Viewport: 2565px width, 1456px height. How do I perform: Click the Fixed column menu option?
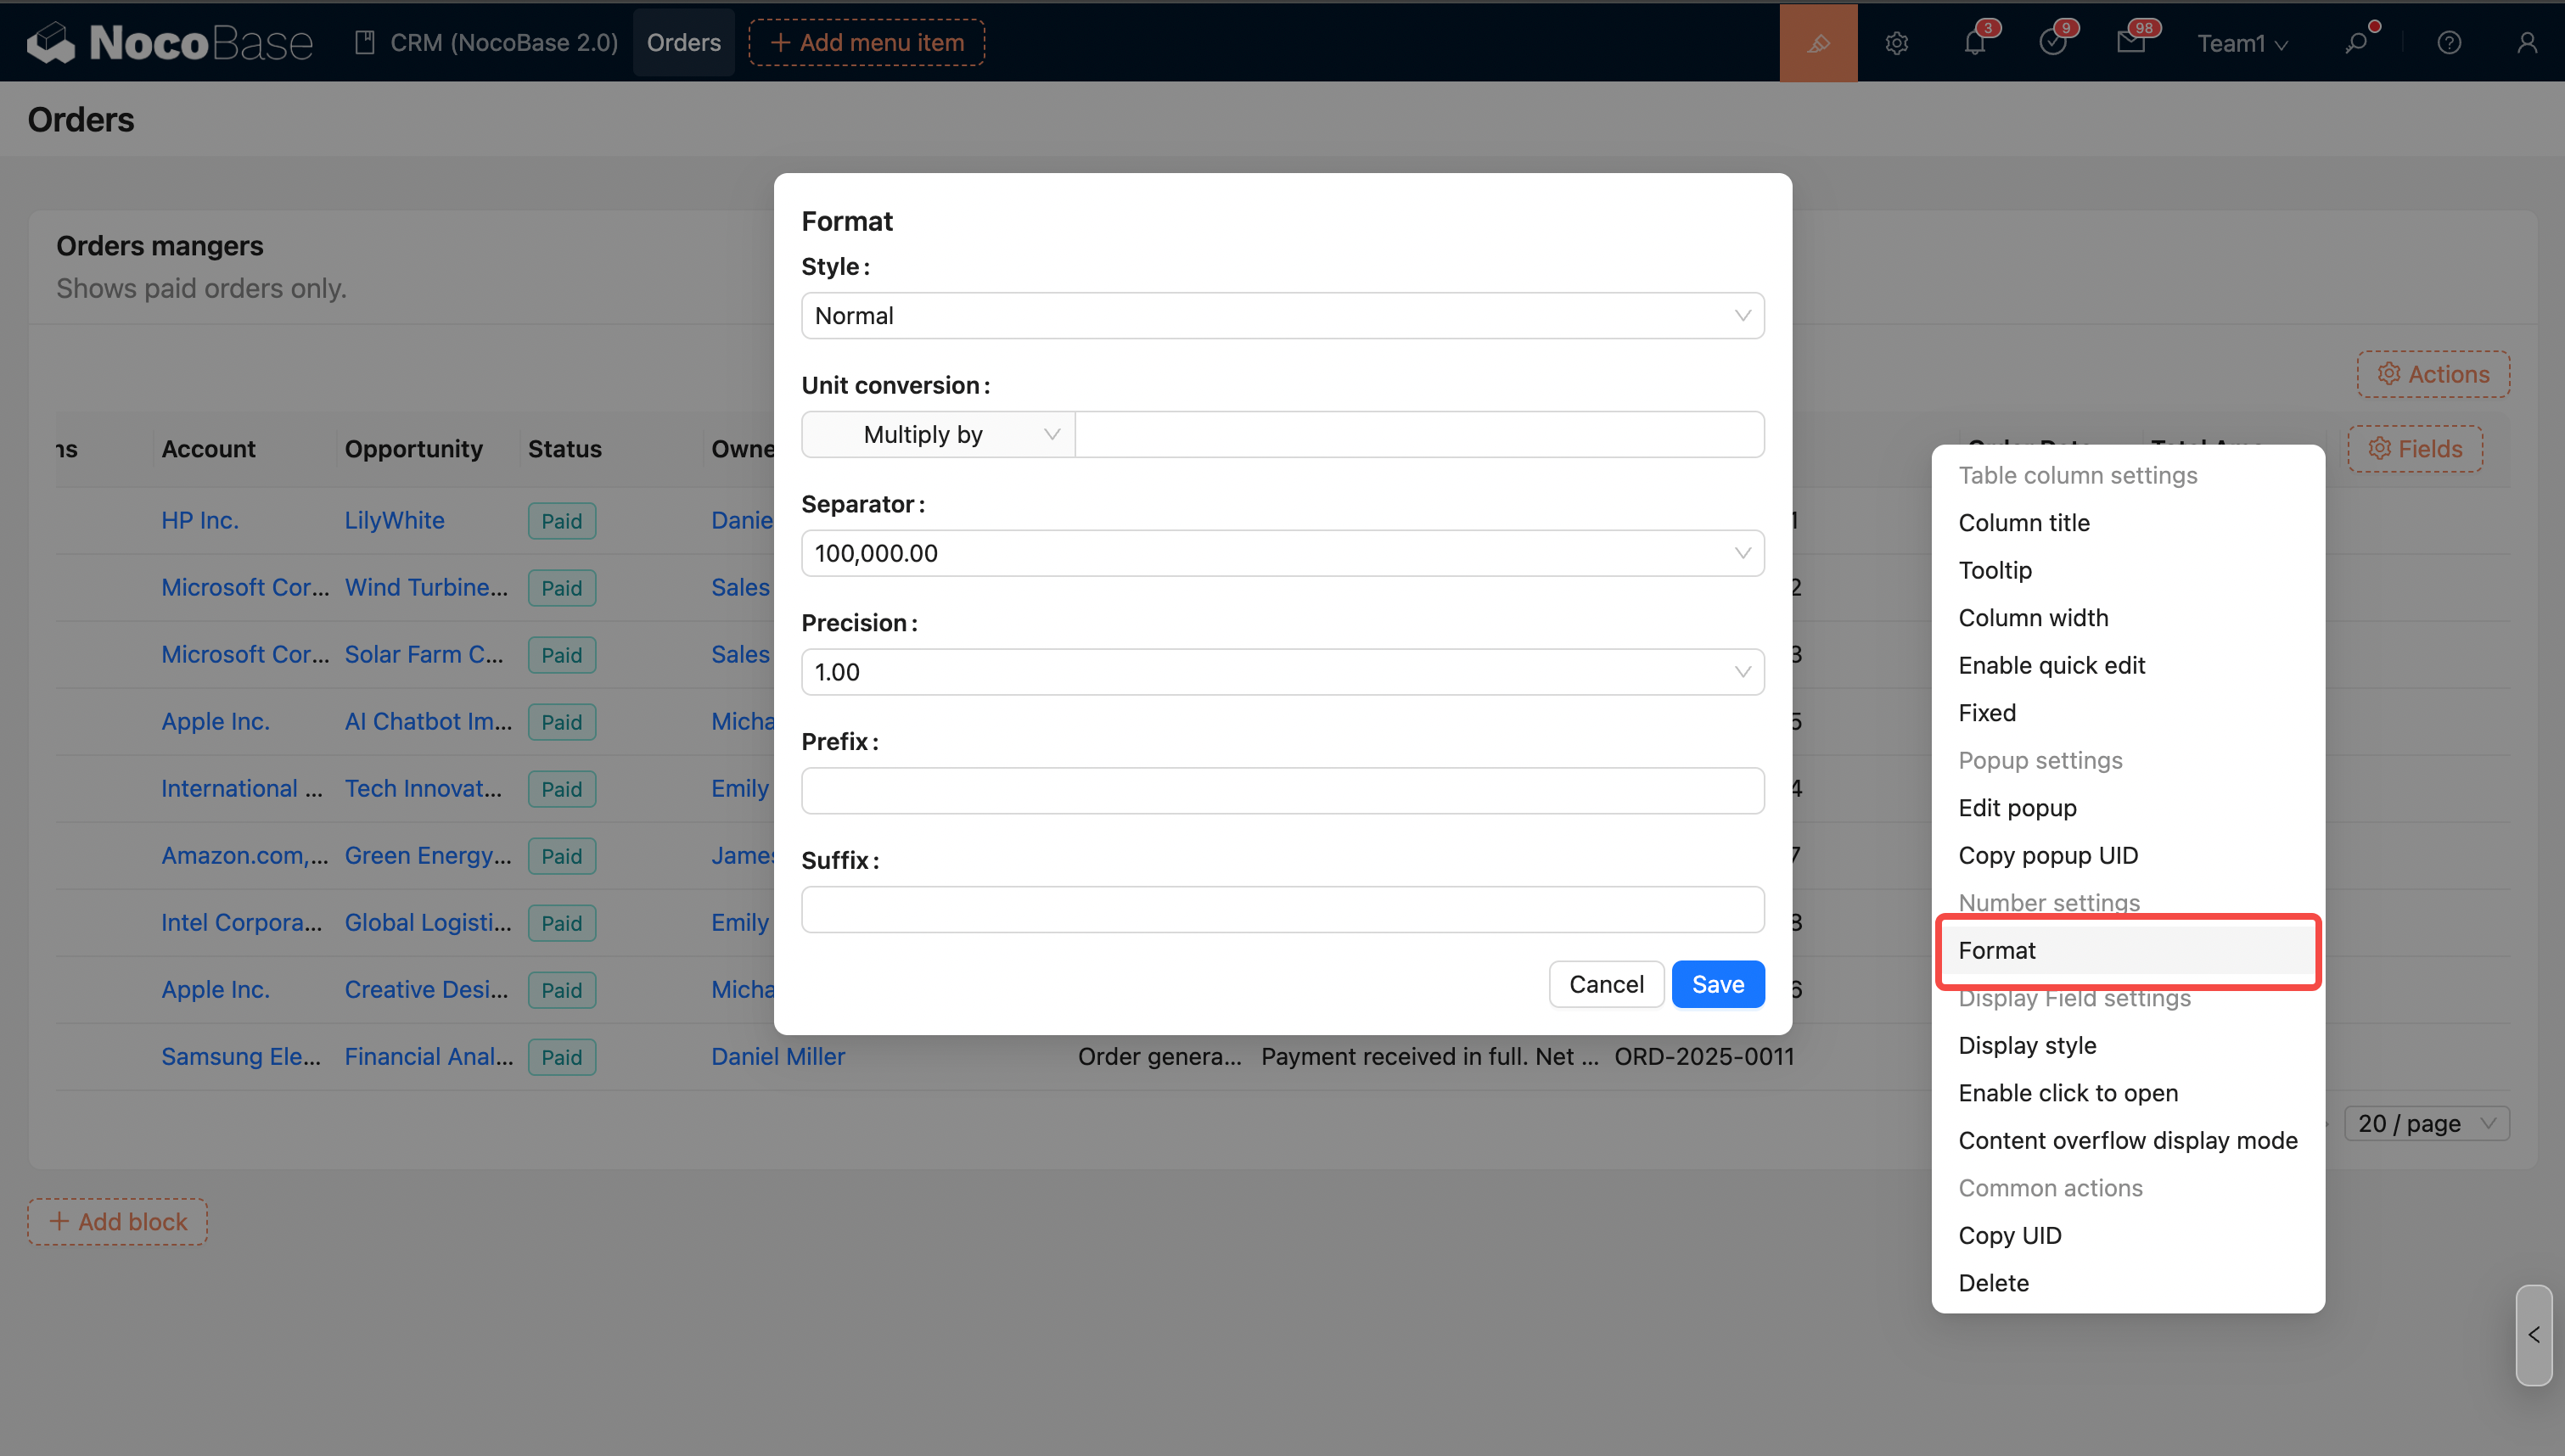click(x=1987, y=713)
